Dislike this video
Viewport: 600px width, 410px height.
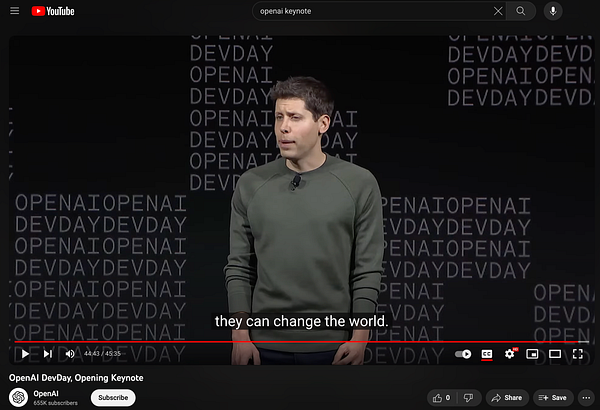[468, 398]
